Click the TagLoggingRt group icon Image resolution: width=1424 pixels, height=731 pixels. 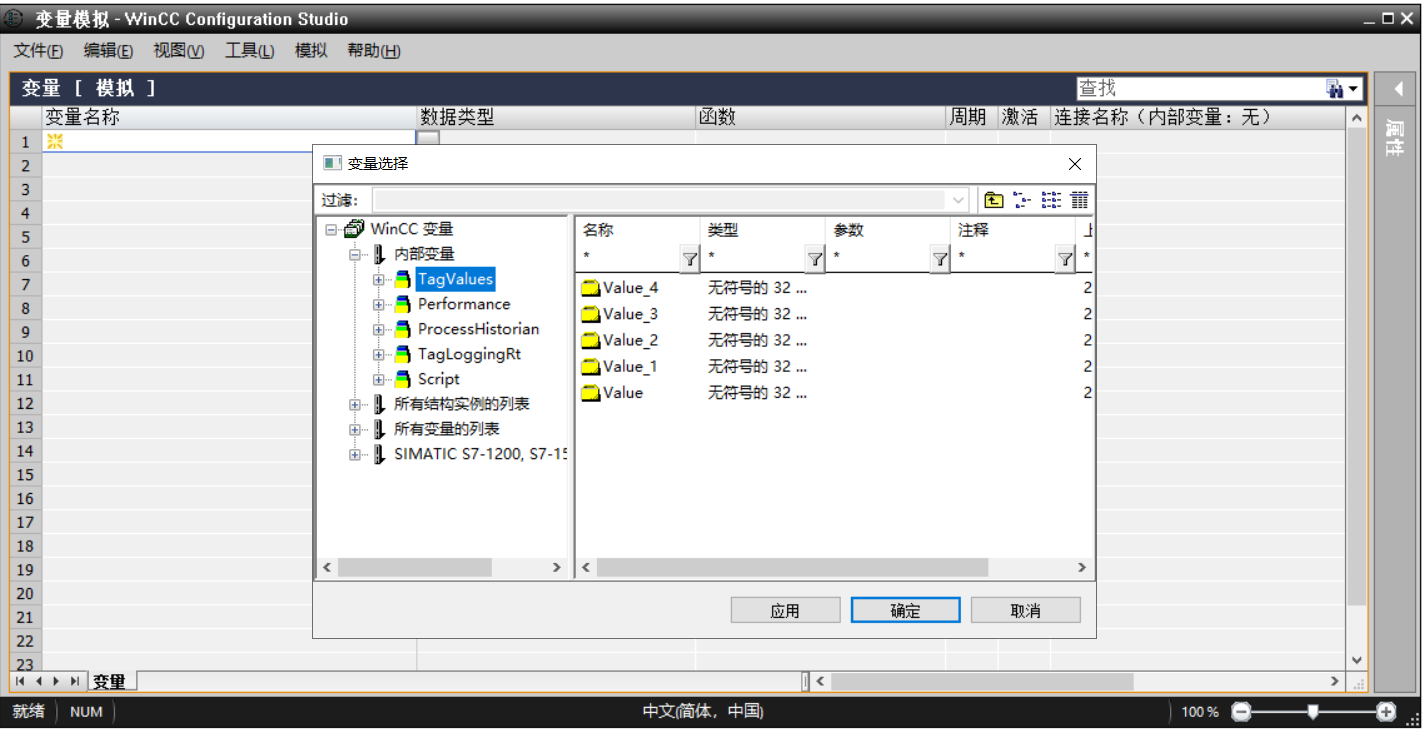click(402, 354)
